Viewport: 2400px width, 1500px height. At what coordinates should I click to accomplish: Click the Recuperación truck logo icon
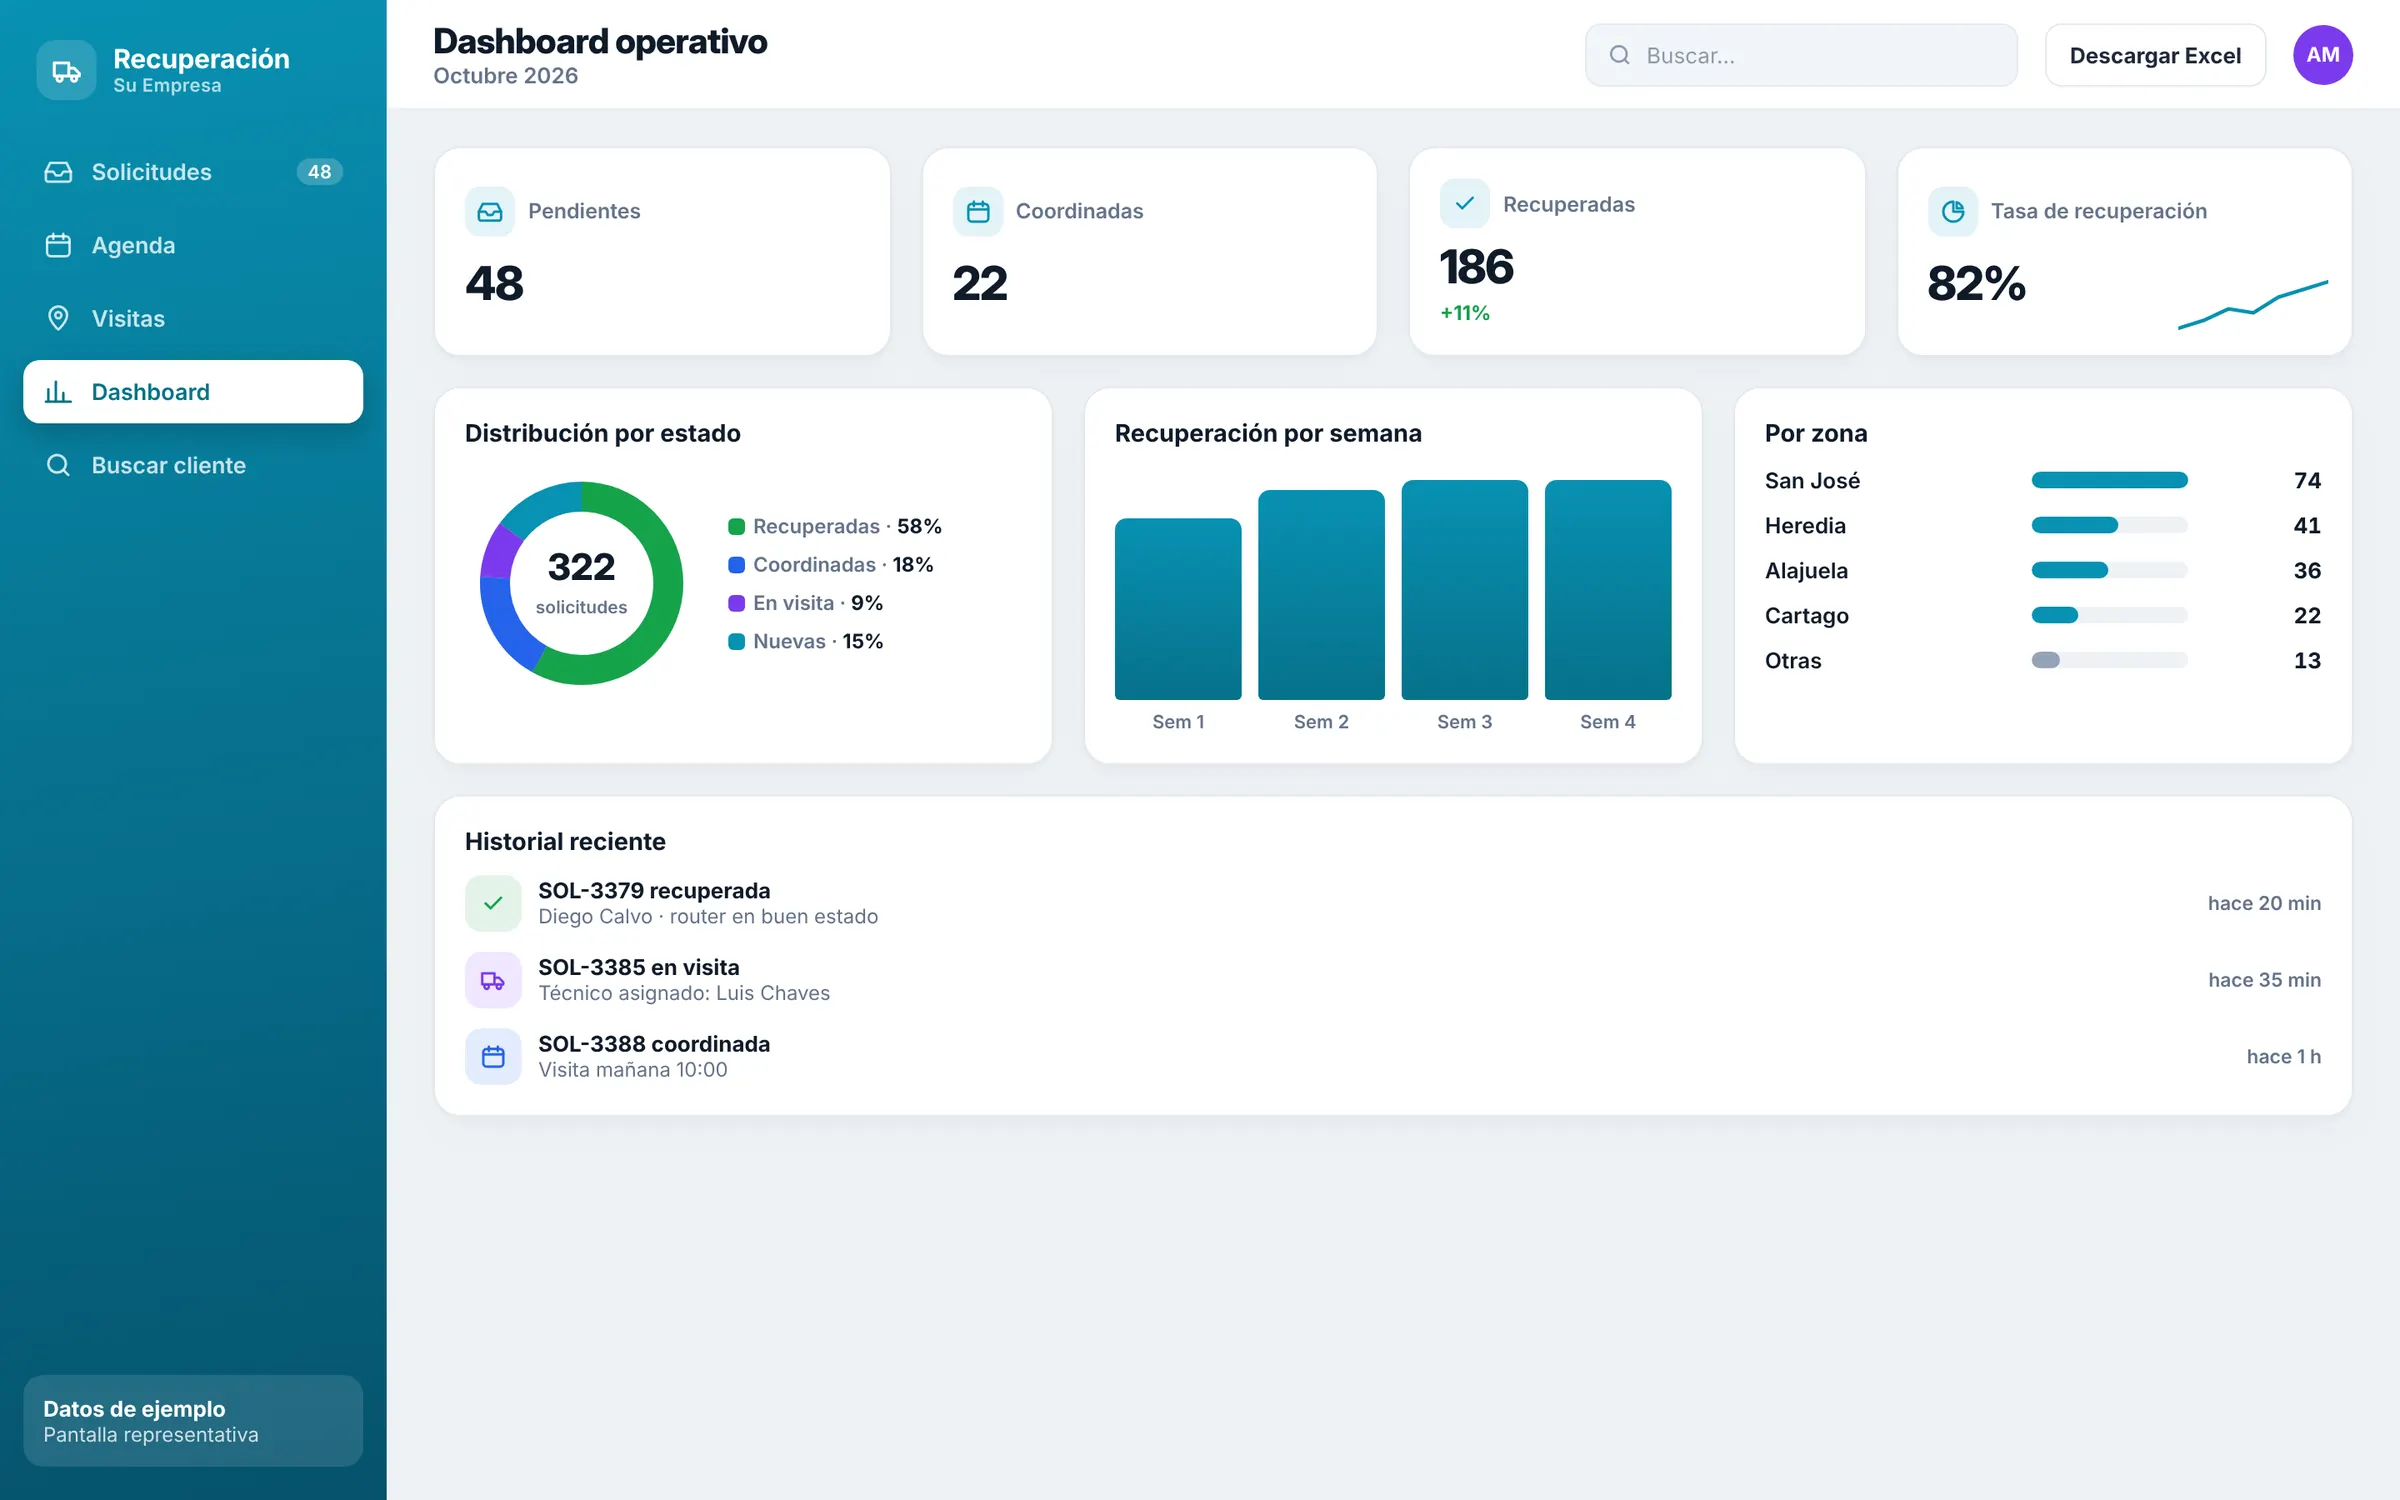tap(66, 70)
